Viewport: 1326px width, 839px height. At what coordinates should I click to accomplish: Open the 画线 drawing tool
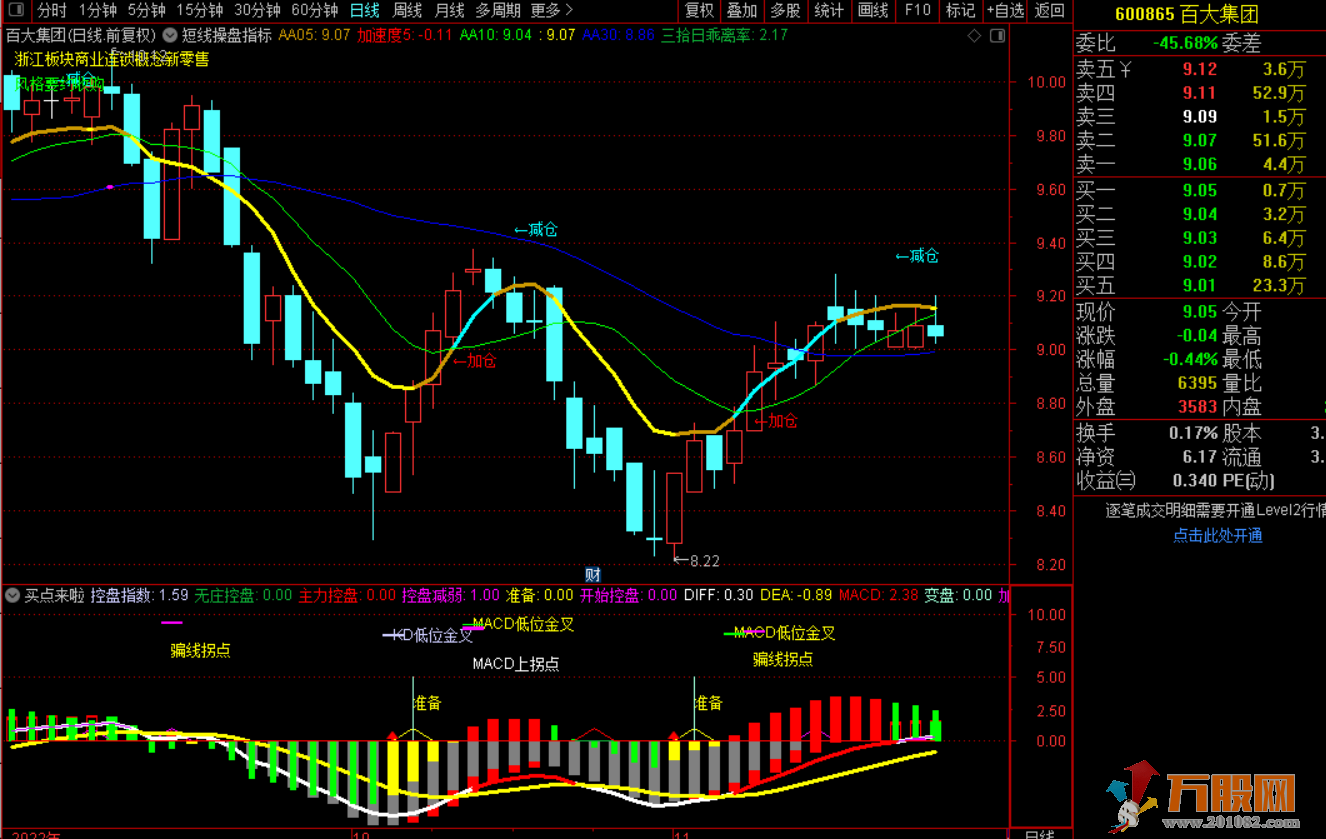pos(873,10)
